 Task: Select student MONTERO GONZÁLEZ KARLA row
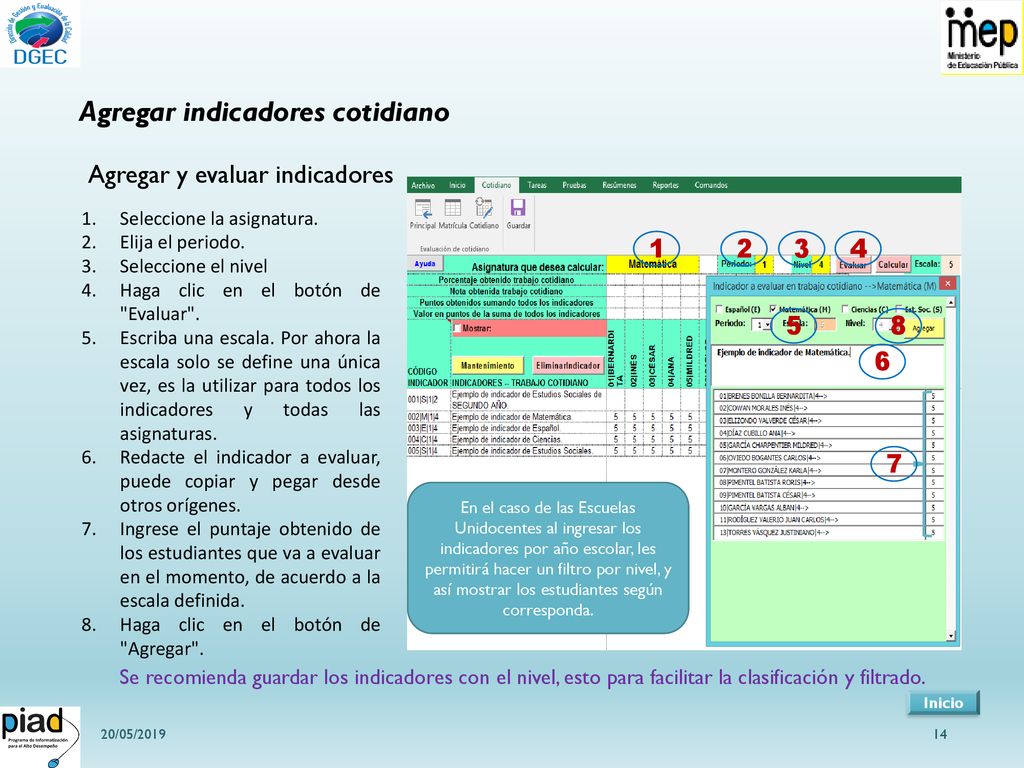point(820,470)
